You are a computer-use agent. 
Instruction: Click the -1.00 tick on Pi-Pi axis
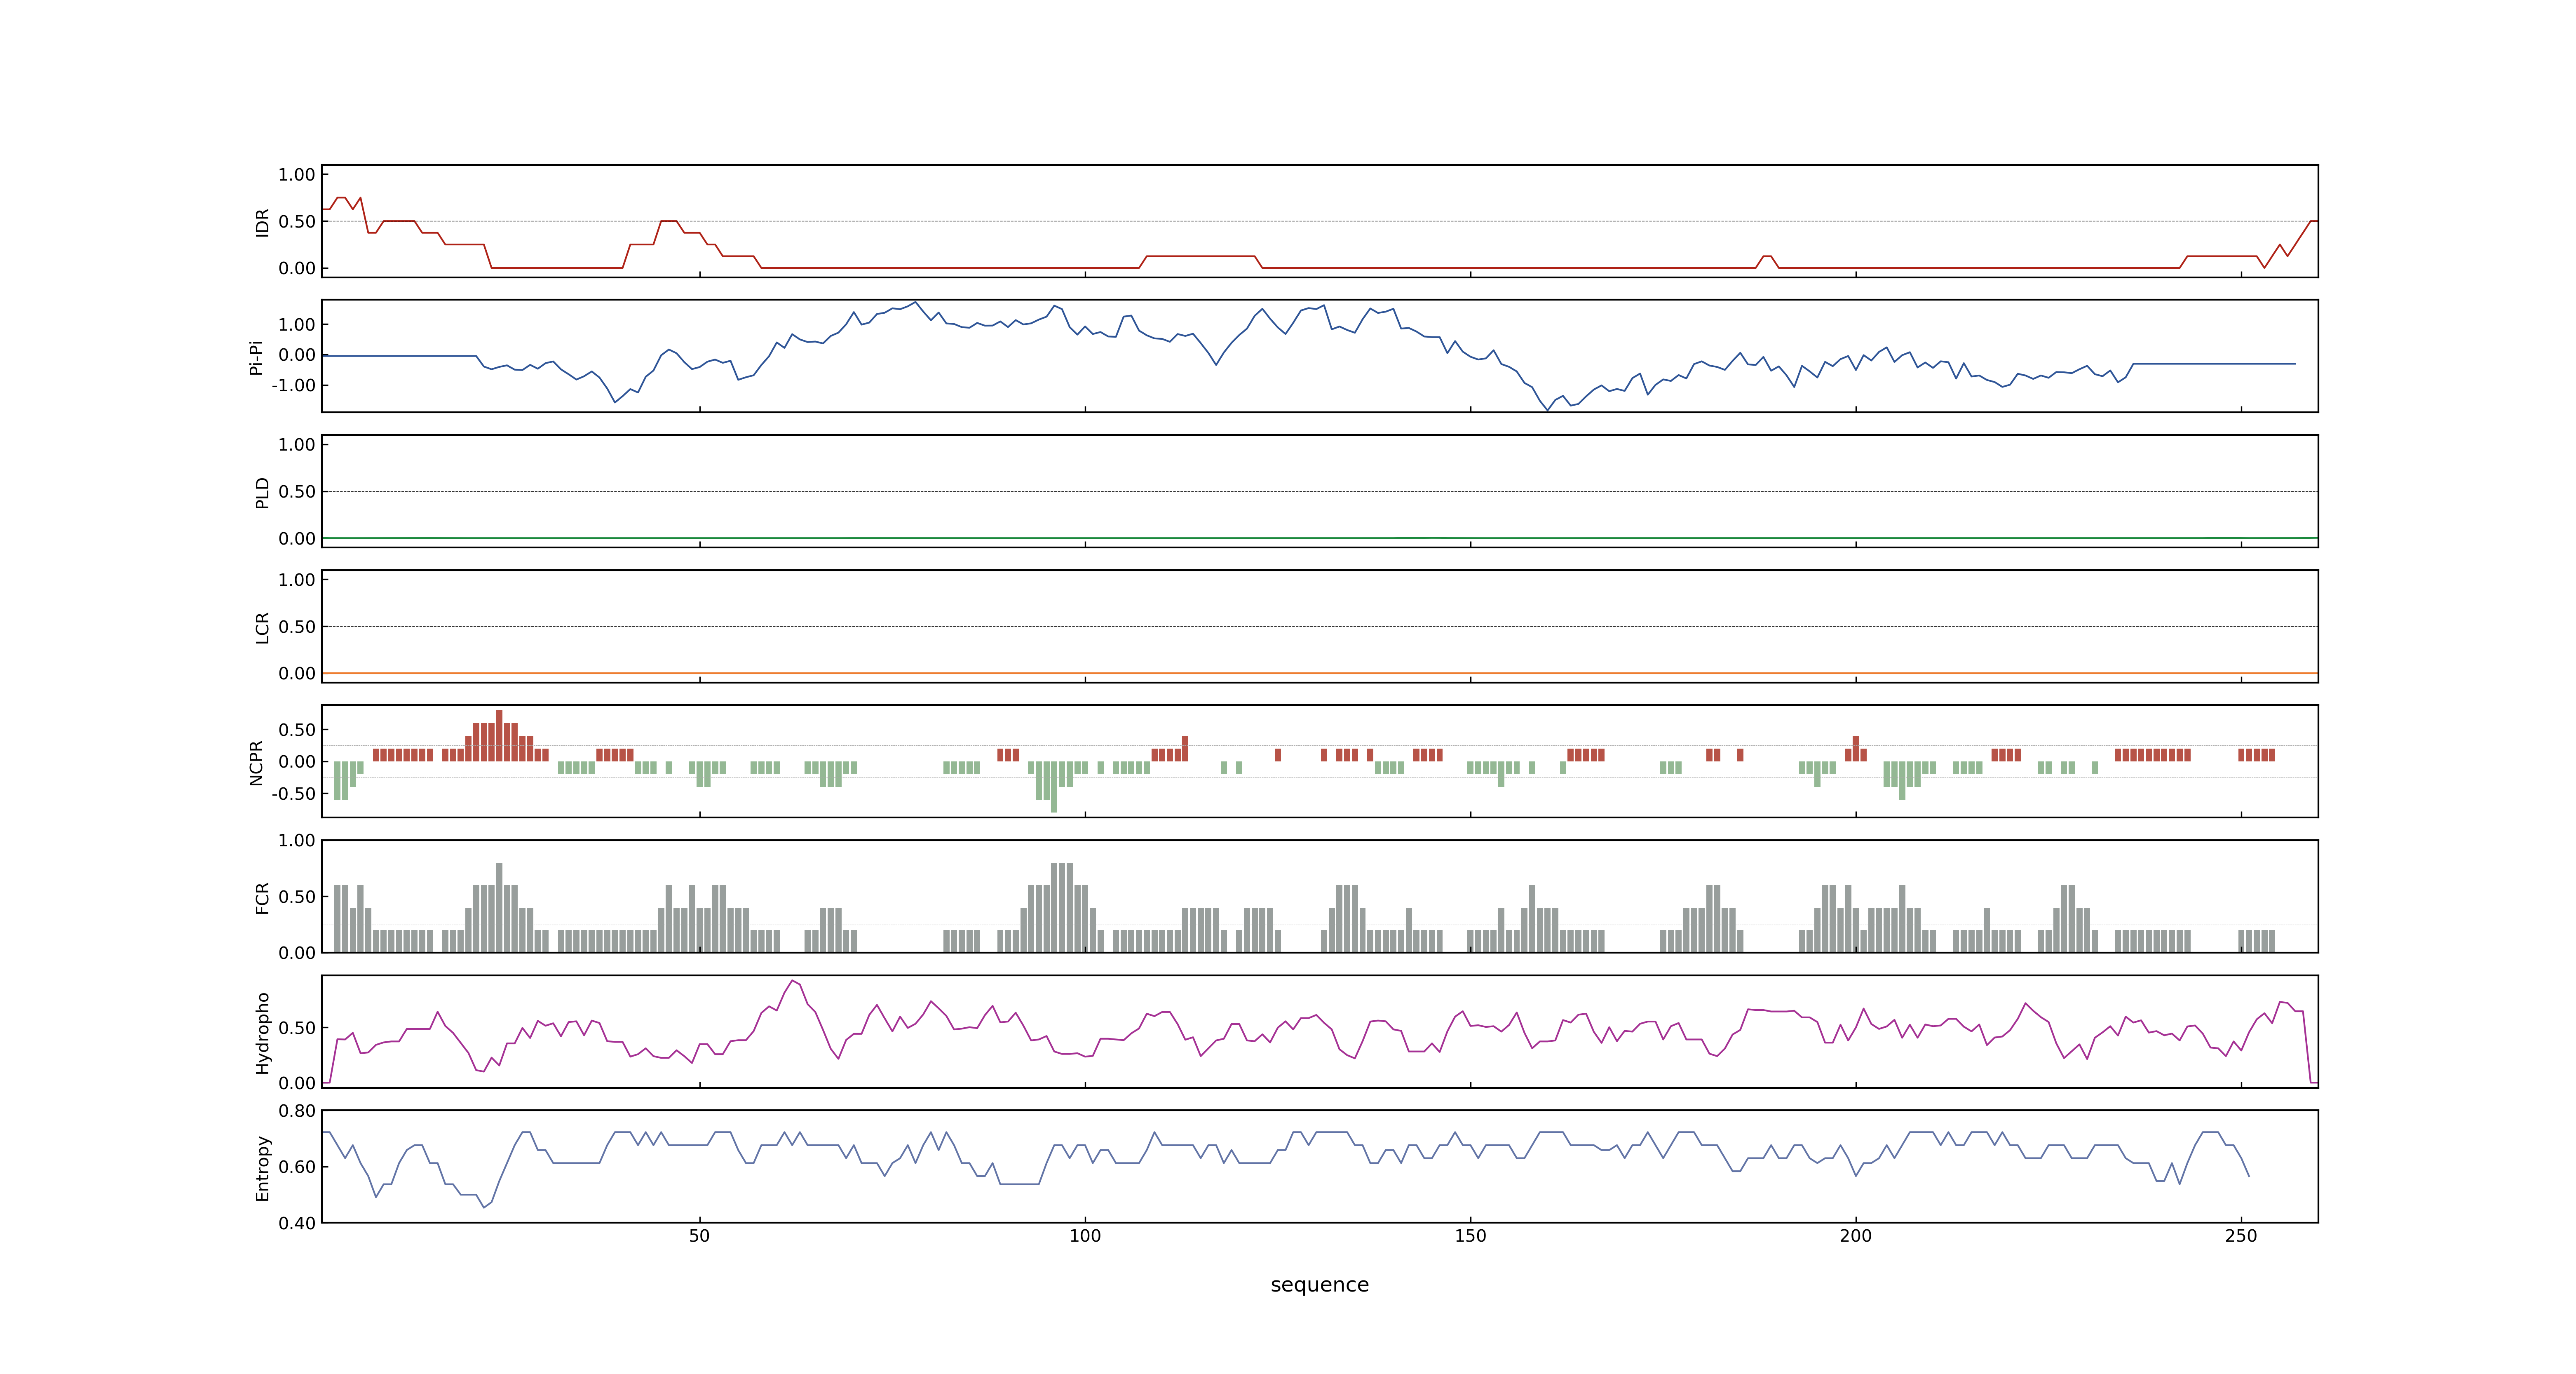(x=294, y=386)
